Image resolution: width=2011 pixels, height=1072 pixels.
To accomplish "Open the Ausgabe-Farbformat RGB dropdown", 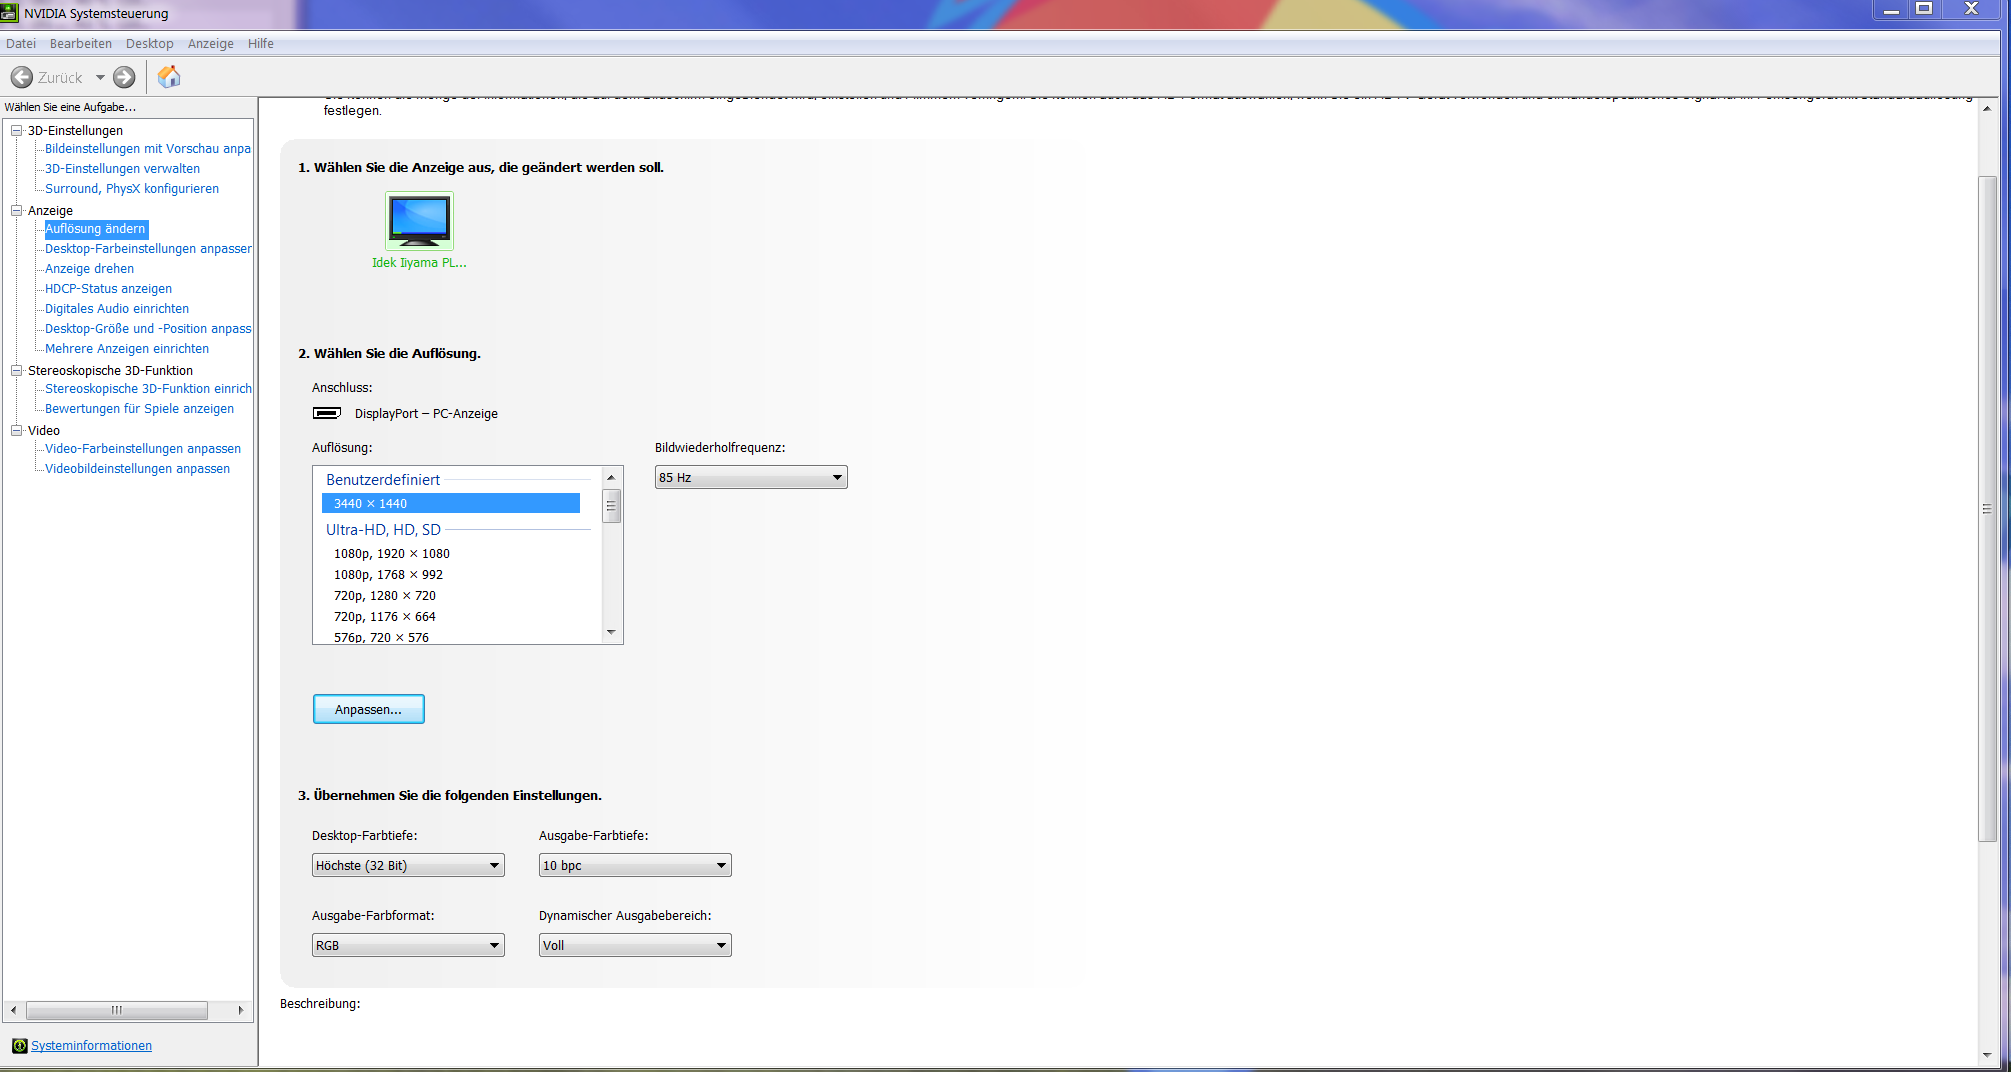I will click(x=408, y=945).
